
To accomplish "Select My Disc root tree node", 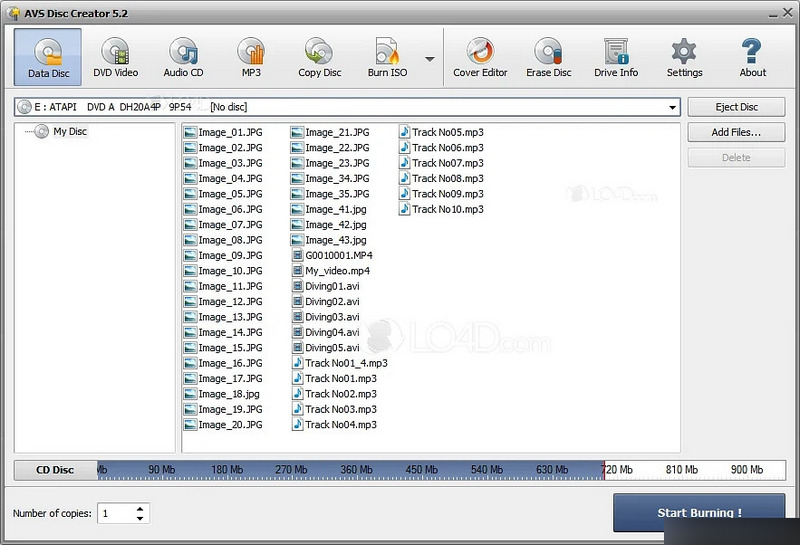I will (x=69, y=131).
